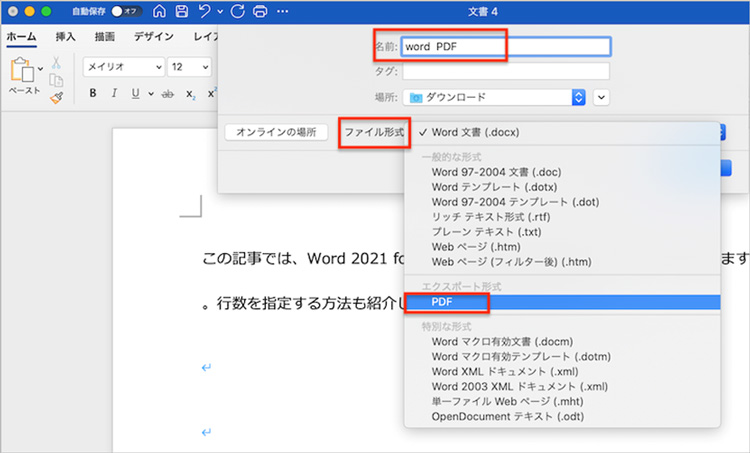This screenshot has width=750, height=453.
Task: Apply Italic formatting with I icon
Action: [114, 94]
